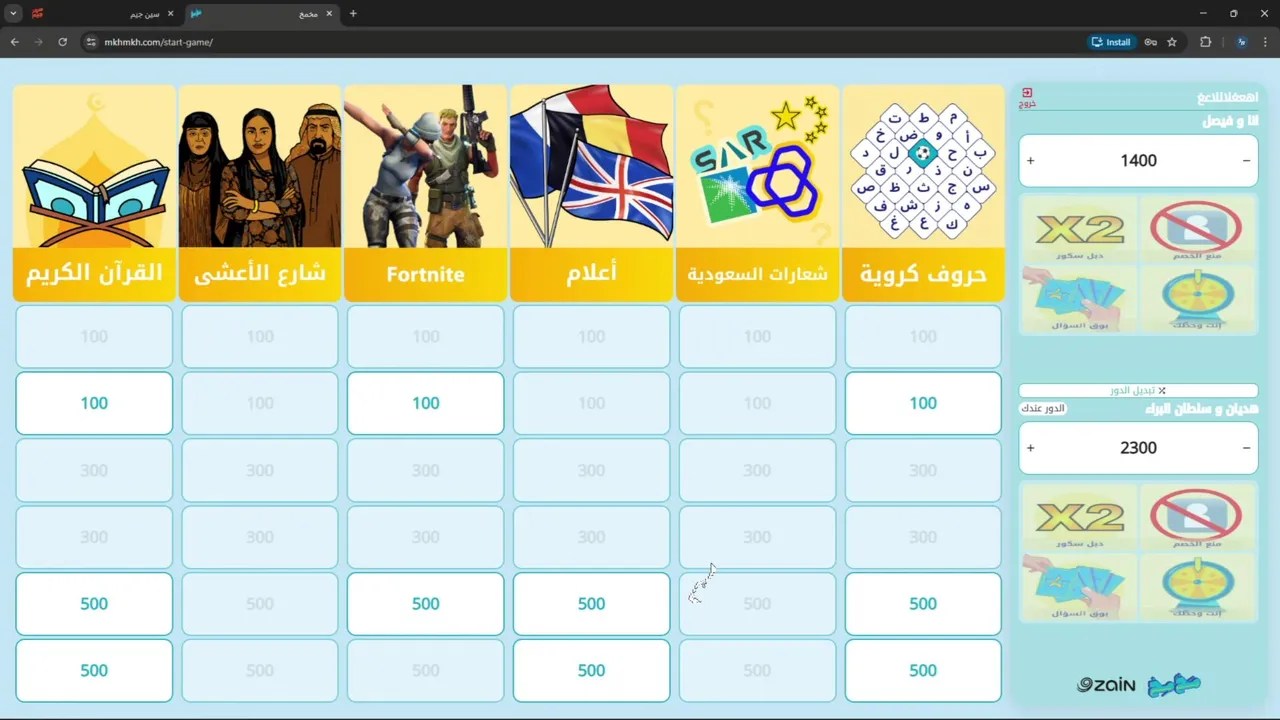The image size is (1280, 720).
Task: Spin إنت وحظك wheel for انا و فيصل
Action: 1196,299
